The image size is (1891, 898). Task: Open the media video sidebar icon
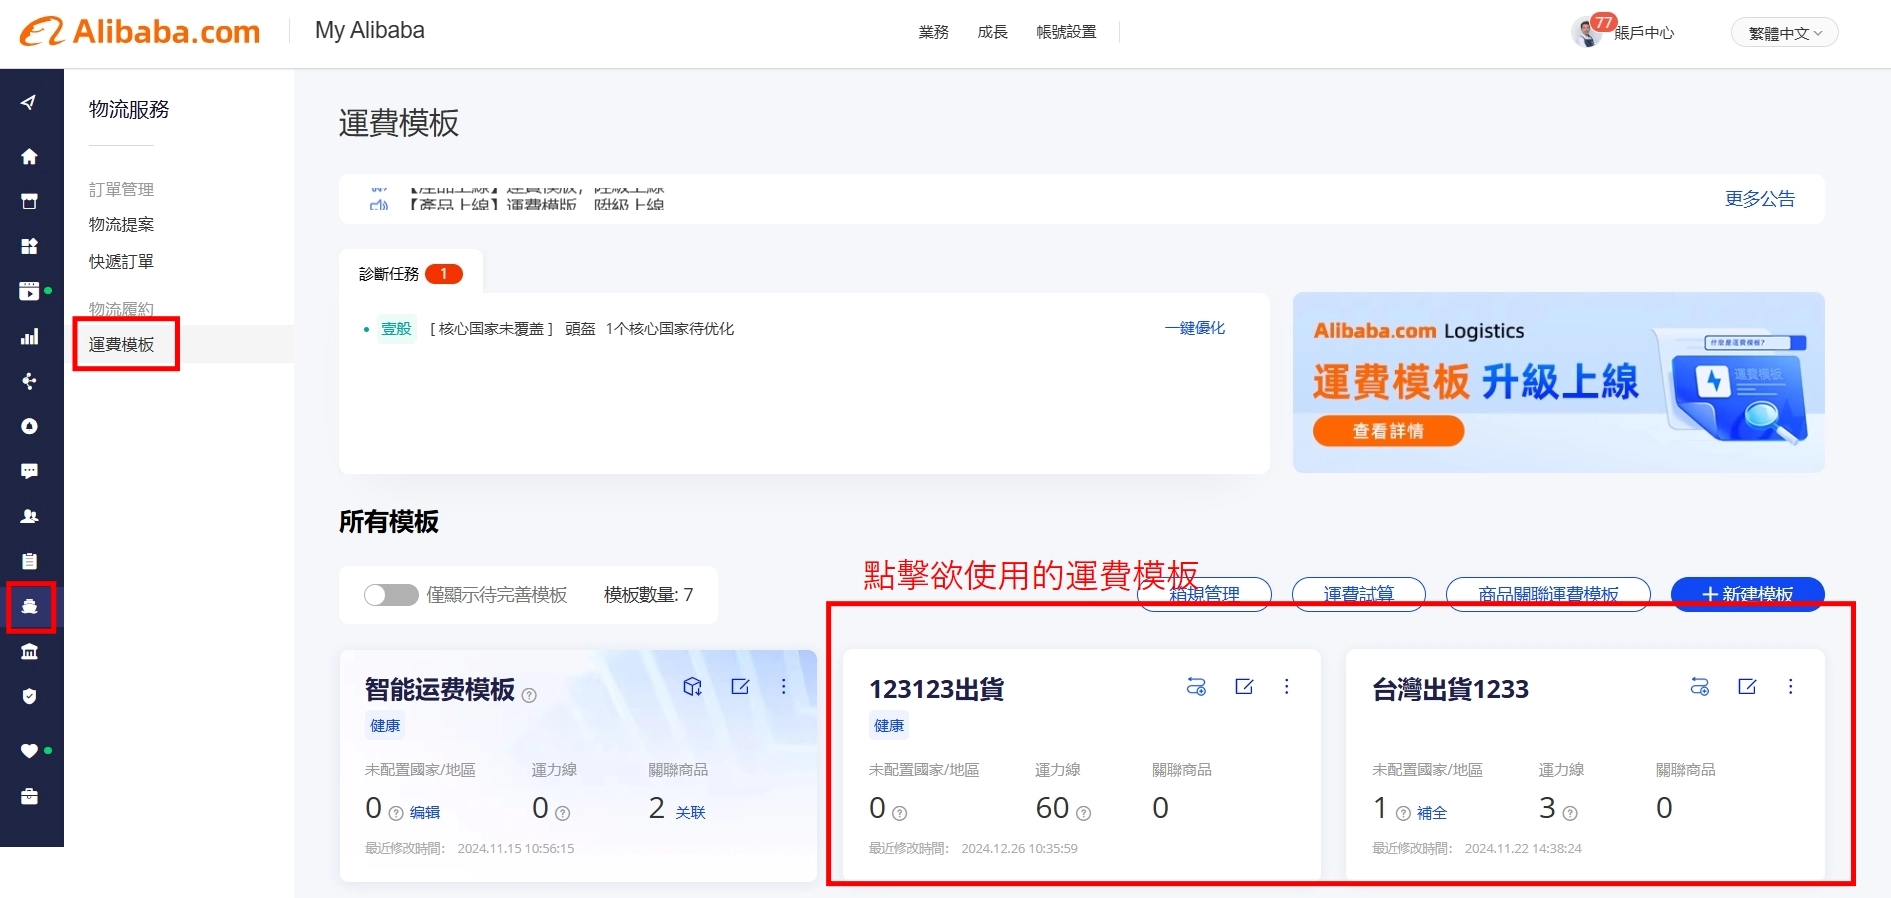point(29,291)
